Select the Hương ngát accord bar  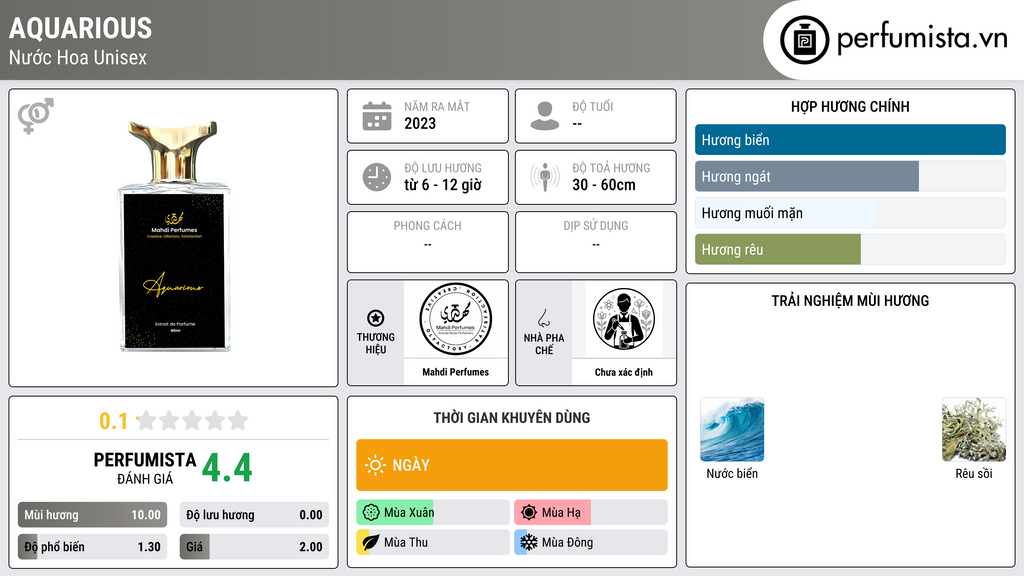click(x=850, y=176)
